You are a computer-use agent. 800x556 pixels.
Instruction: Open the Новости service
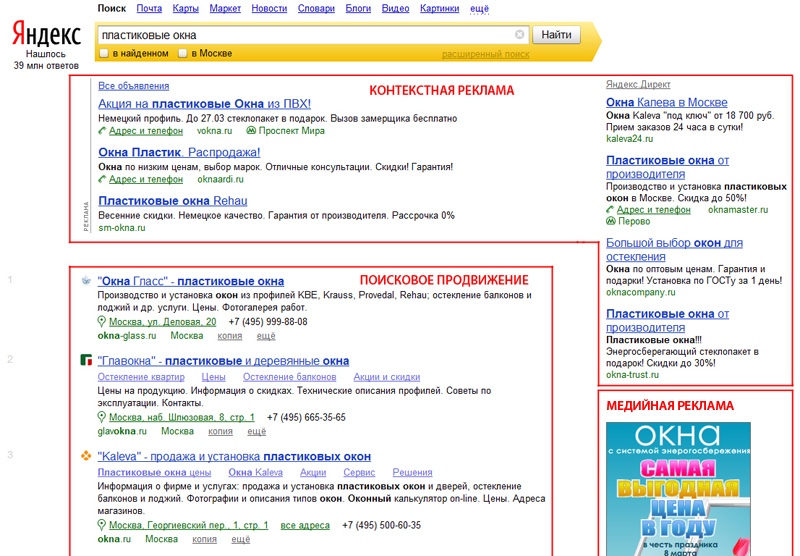pyautogui.click(x=269, y=9)
